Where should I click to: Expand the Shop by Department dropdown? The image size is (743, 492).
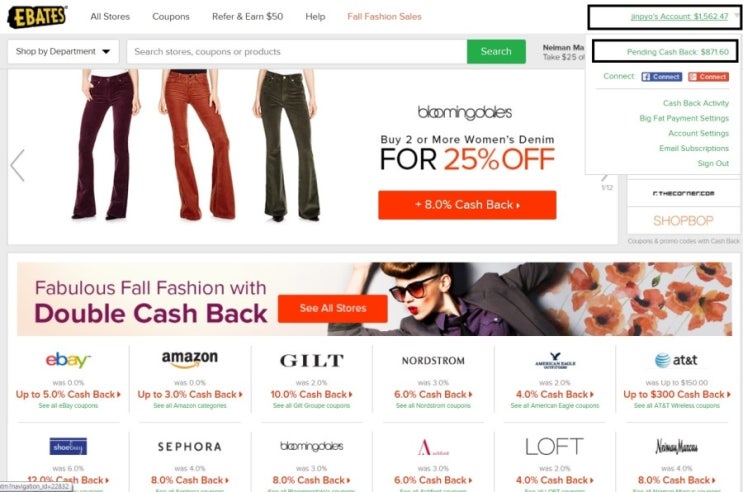pyautogui.click(x=63, y=51)
